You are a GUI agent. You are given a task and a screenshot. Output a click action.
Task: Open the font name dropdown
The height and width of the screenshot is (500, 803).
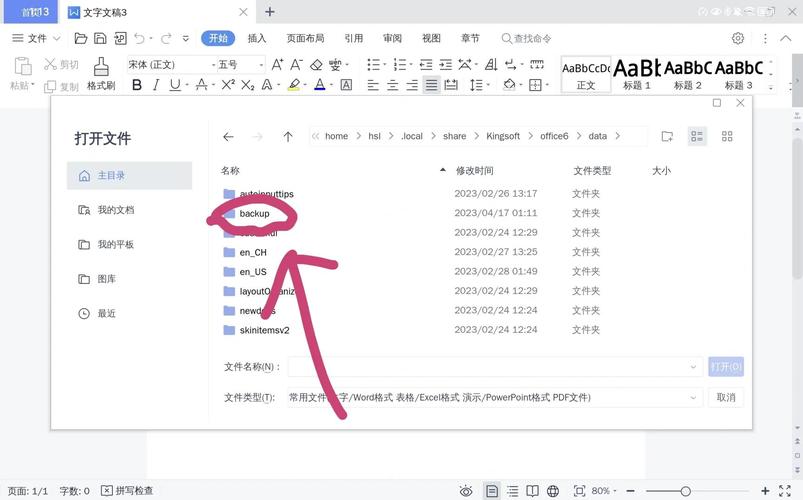(x=214, y=65)
